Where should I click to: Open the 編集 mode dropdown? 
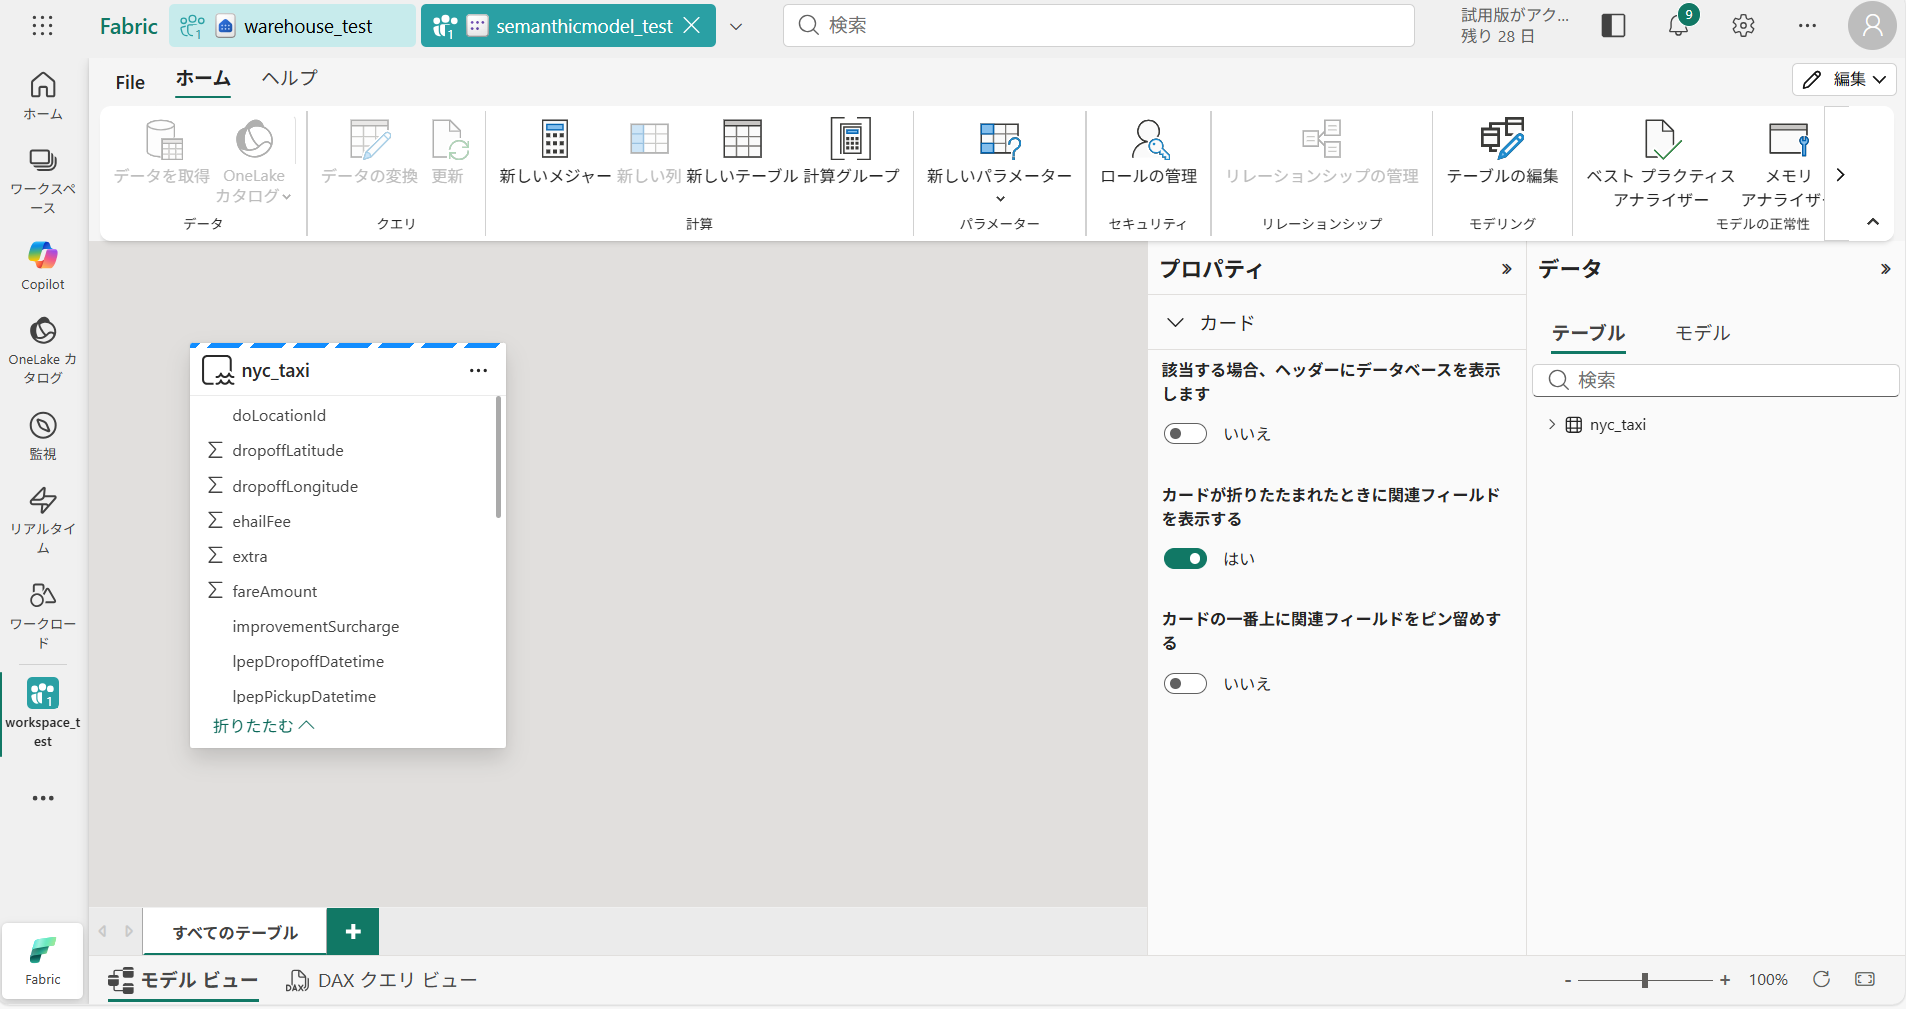tap(1844, 80)
